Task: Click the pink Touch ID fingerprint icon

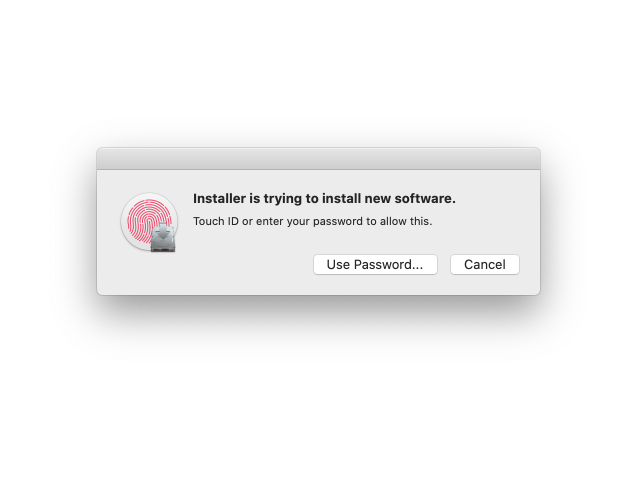Action: [x=146, y=218]
